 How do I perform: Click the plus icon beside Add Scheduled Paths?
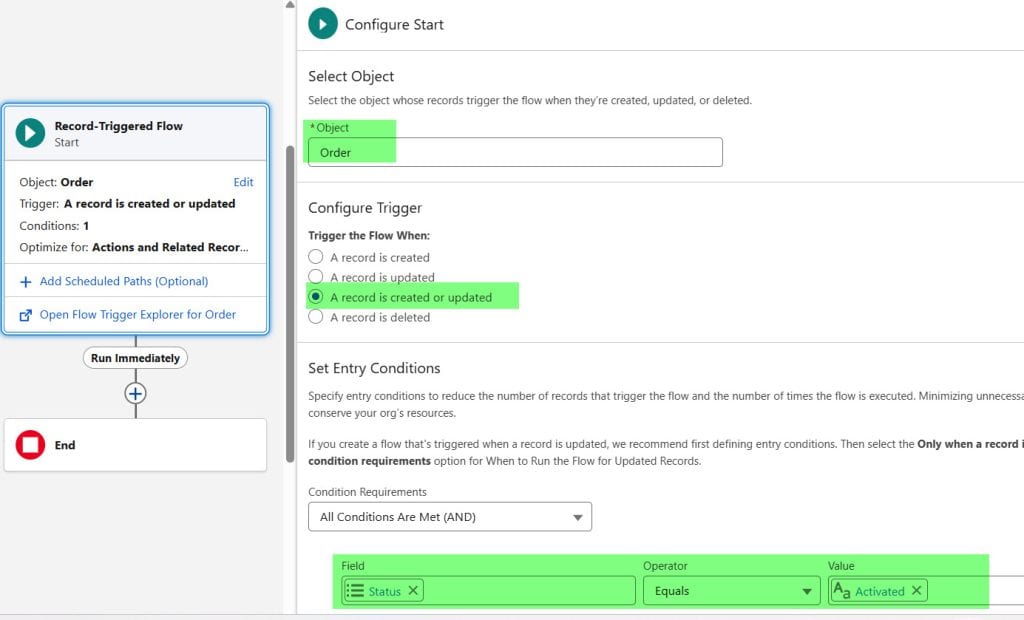25,282
